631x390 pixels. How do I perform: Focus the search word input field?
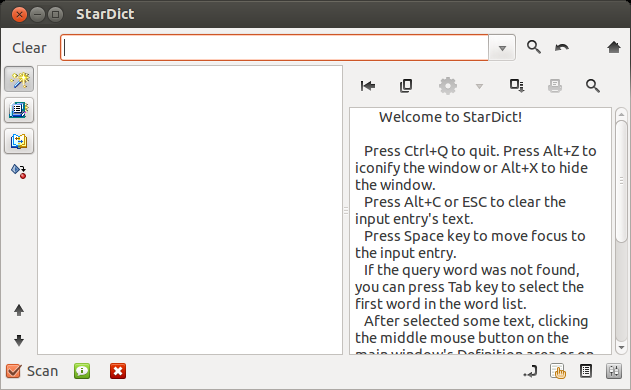tap(274, 47)
